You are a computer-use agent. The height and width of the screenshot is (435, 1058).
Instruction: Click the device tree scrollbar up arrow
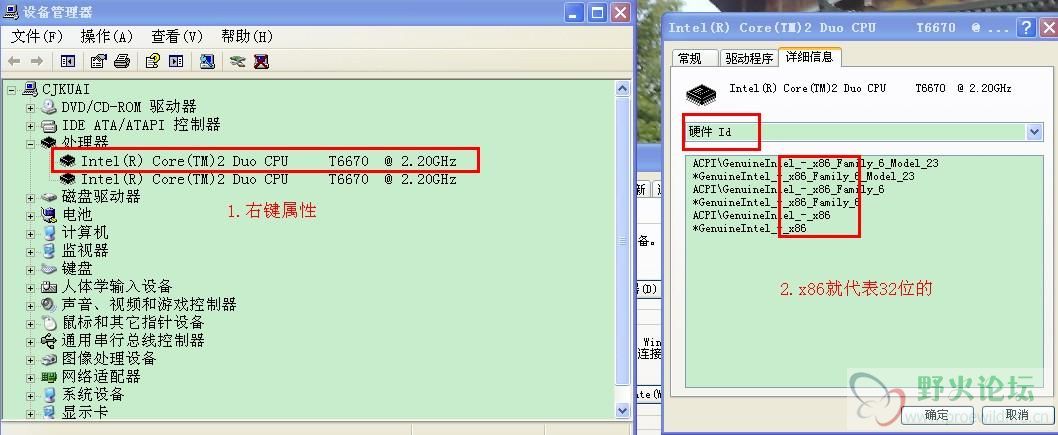pos(623,88)
